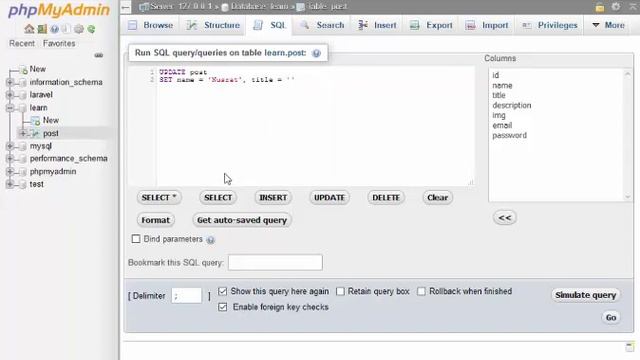Image resolution: width=640 pixels, height=360 pixels.
Task: Collapse the learn database node
Action: tap(10, 108)
